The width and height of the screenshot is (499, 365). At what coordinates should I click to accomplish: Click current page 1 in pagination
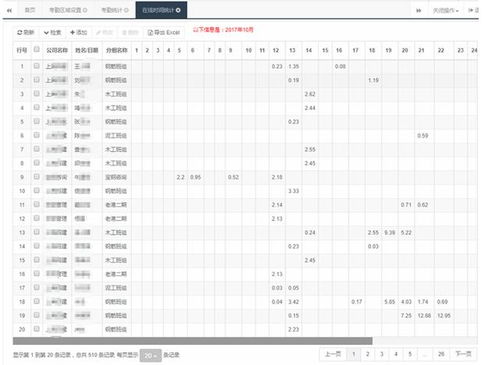tap(354, 354)
